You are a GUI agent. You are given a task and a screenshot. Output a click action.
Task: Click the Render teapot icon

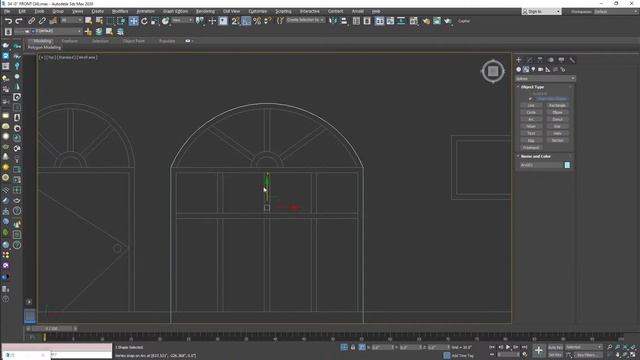coord(448,21)
